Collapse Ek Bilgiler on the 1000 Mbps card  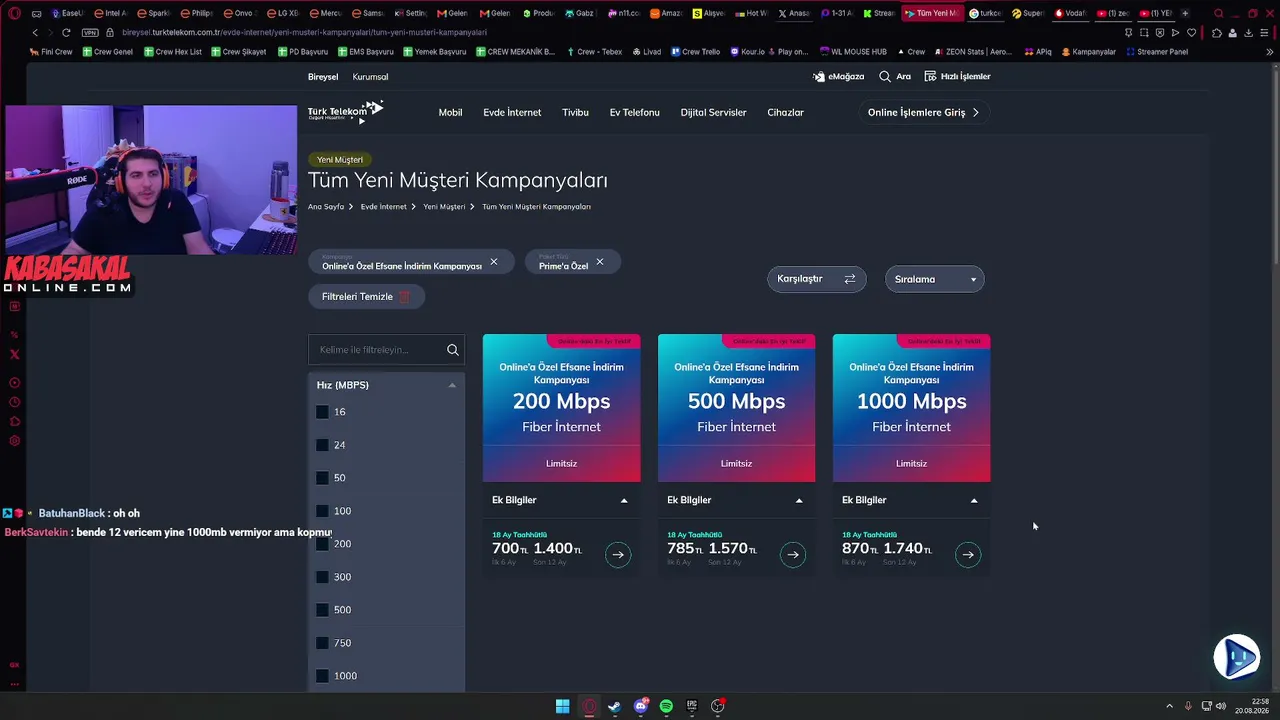tap(974, 500)
